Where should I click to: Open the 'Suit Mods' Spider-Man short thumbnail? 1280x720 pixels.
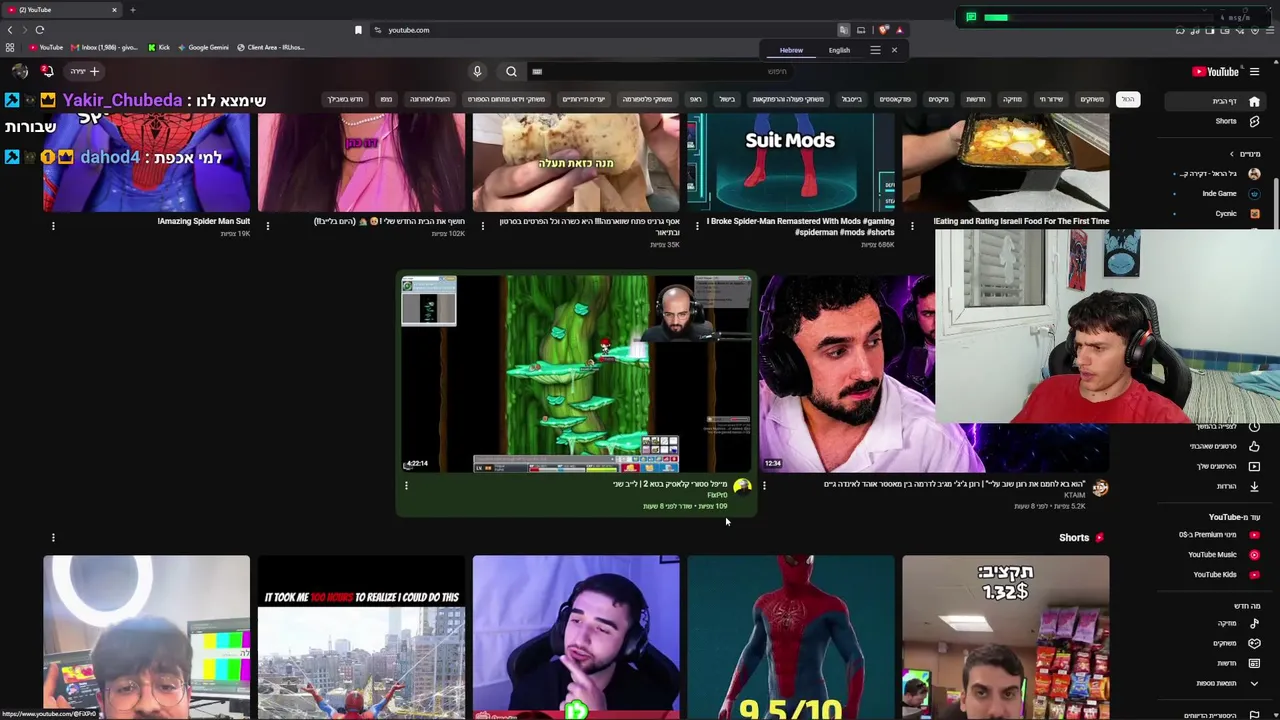pyautogui.click(x=790, y=163)
